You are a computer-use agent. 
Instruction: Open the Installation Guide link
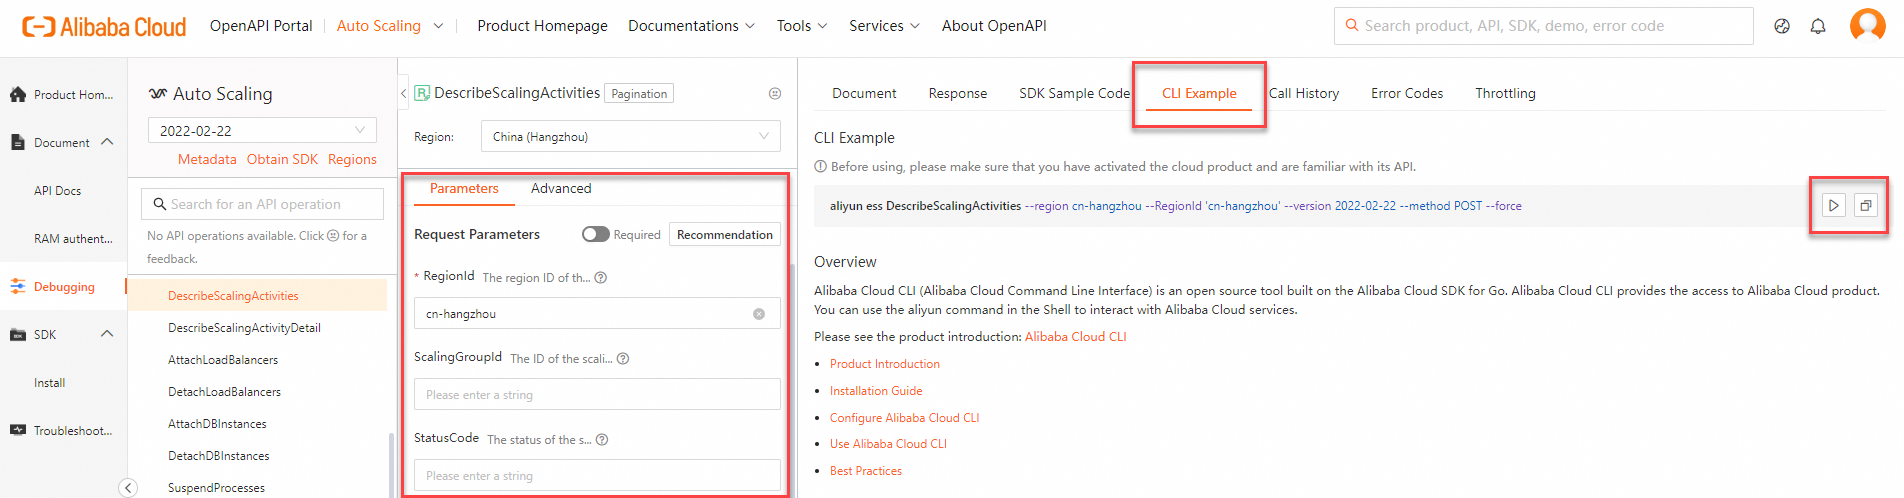[x=876, y=391]
